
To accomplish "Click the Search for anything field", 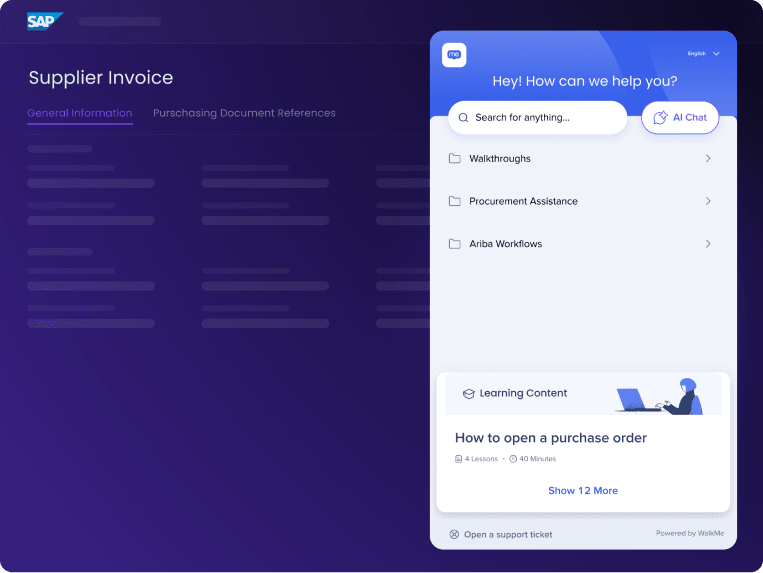I will [x=538, y=118].
